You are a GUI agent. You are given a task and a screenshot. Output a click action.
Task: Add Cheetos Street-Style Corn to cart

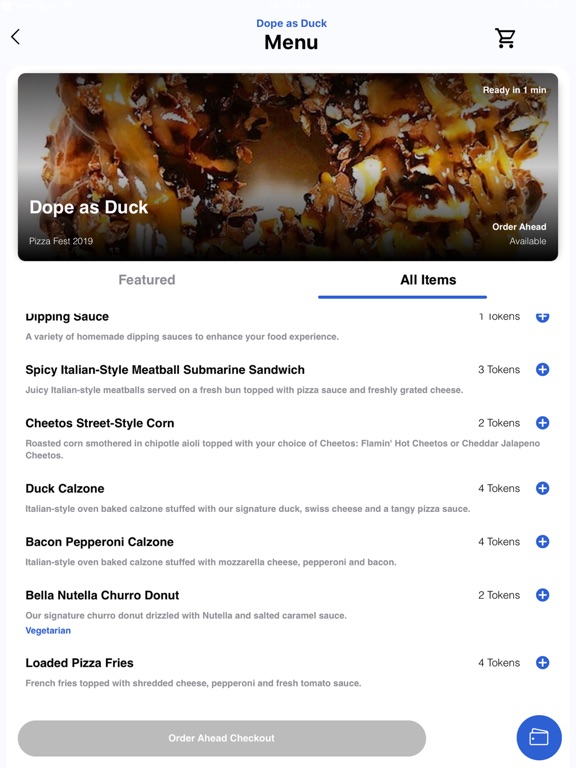pyautogui.click(x=542, y=423)
